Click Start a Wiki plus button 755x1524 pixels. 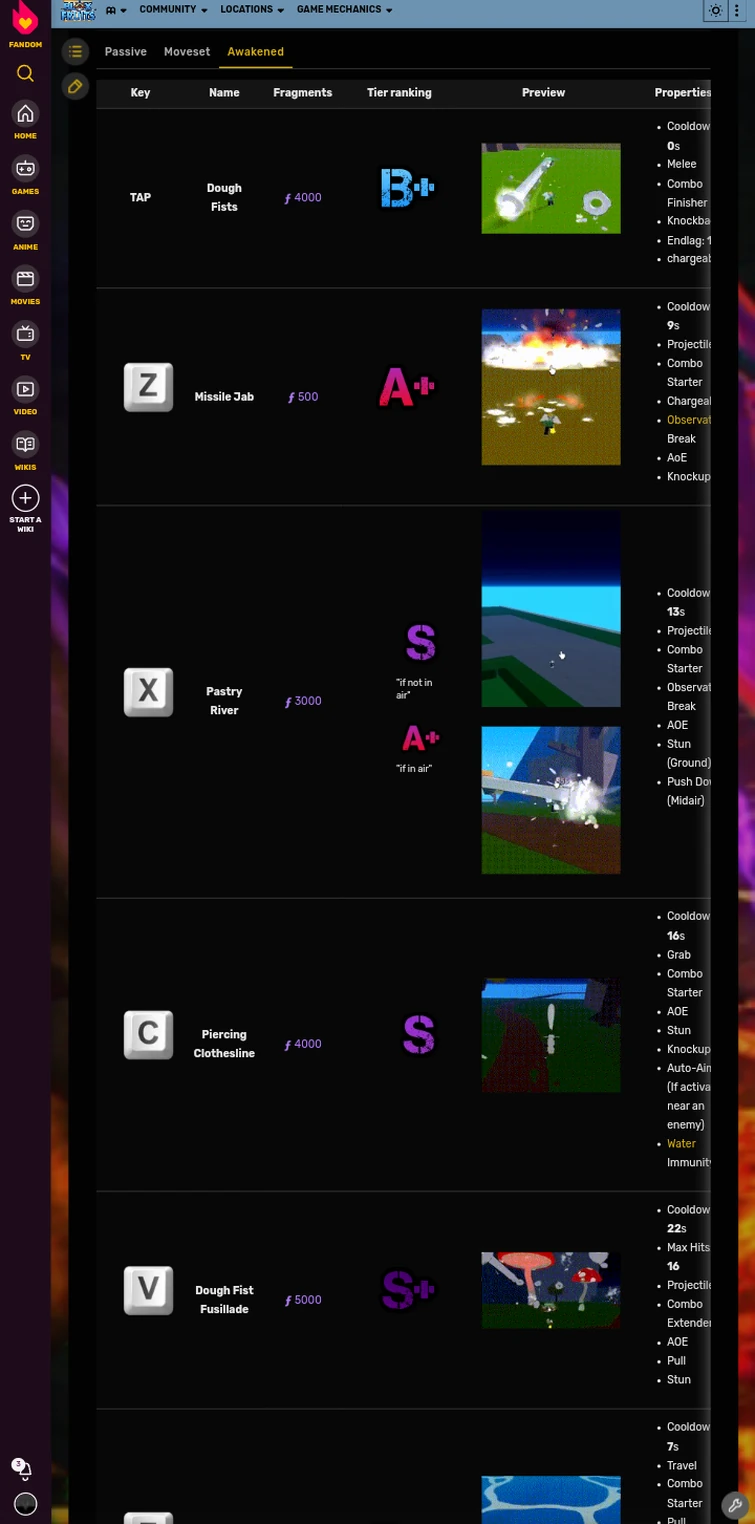[25, 498]
